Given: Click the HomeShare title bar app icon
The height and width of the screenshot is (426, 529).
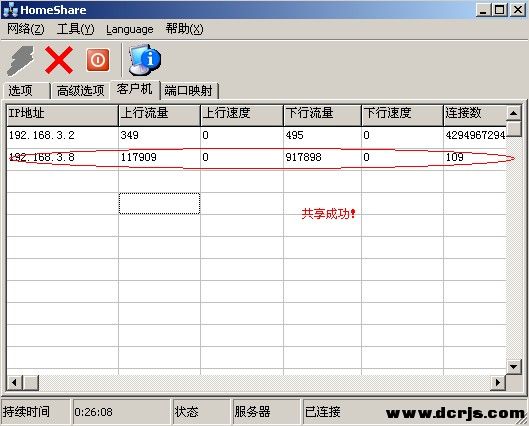Looking at the screenshot, I should 10,9.
